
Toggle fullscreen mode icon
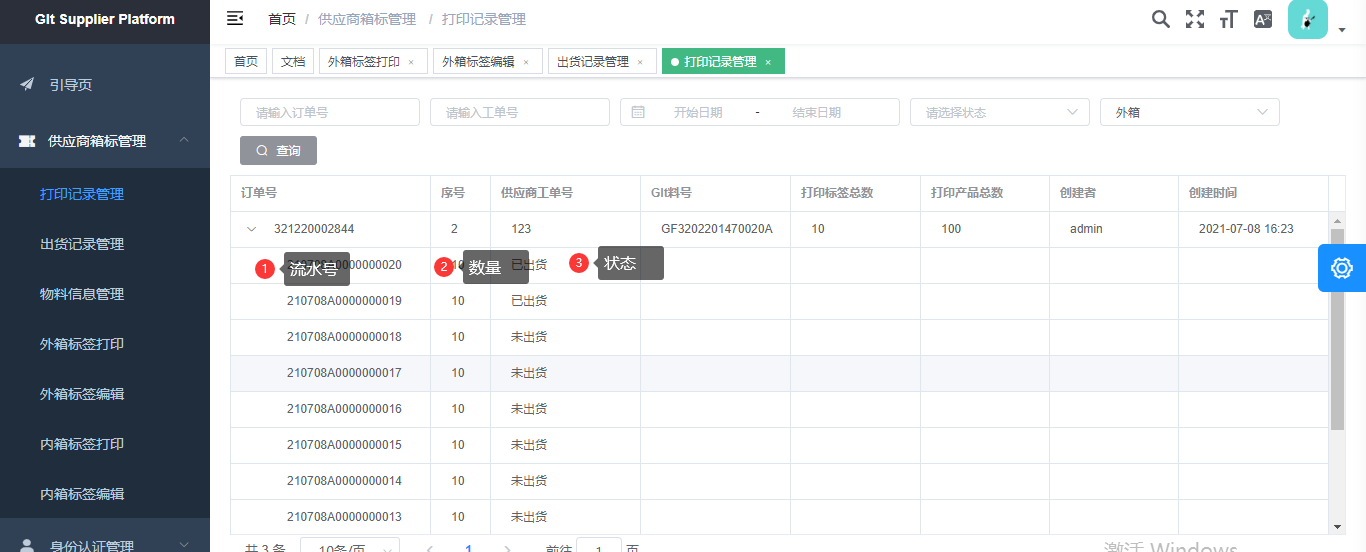pos(1194,19)
